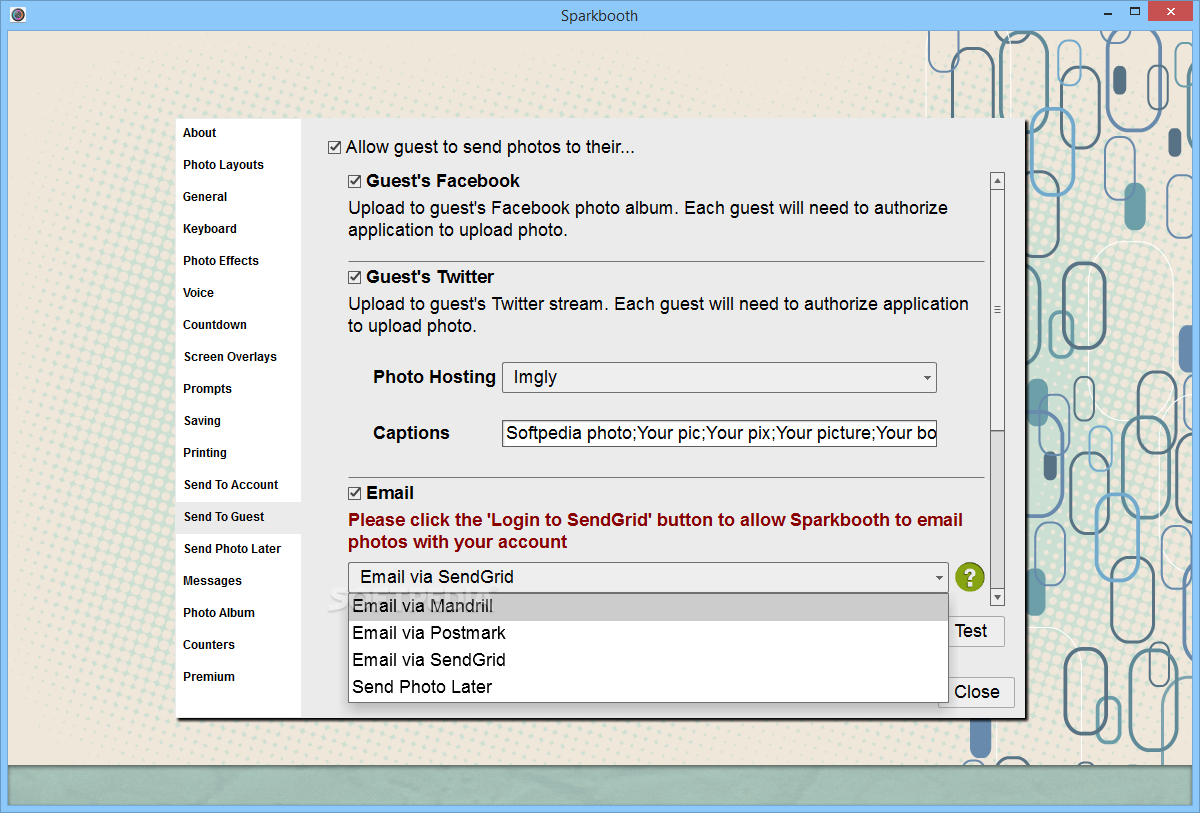Click the scrollbar down arrow
Screen dimensions: 1200x813
click(x=997, y=597)
